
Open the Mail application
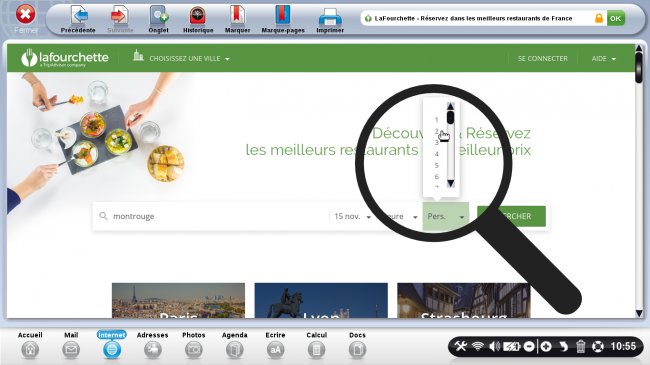(x=71, y=345)
